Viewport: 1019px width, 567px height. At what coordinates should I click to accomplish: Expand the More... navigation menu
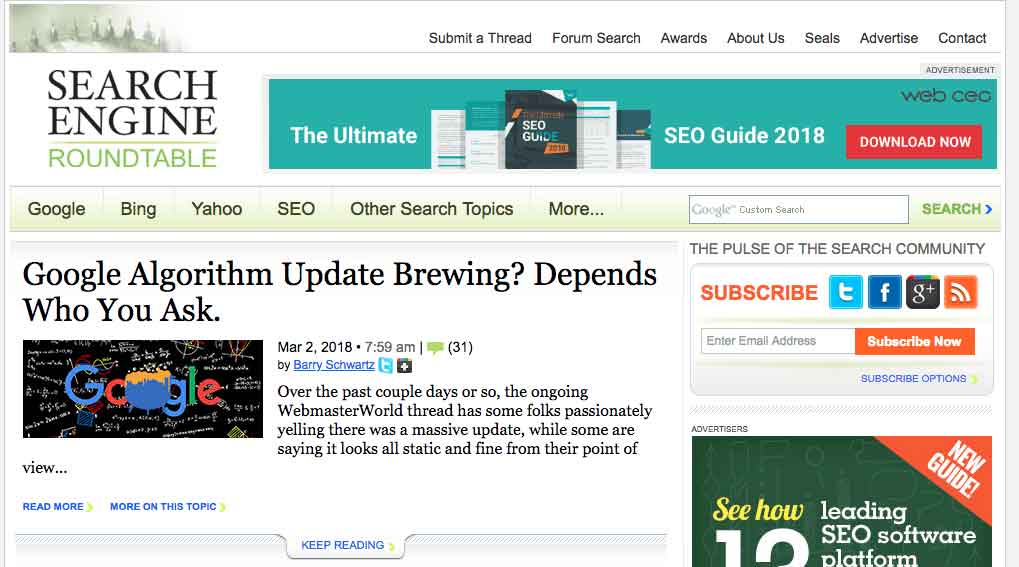[576, 209]
